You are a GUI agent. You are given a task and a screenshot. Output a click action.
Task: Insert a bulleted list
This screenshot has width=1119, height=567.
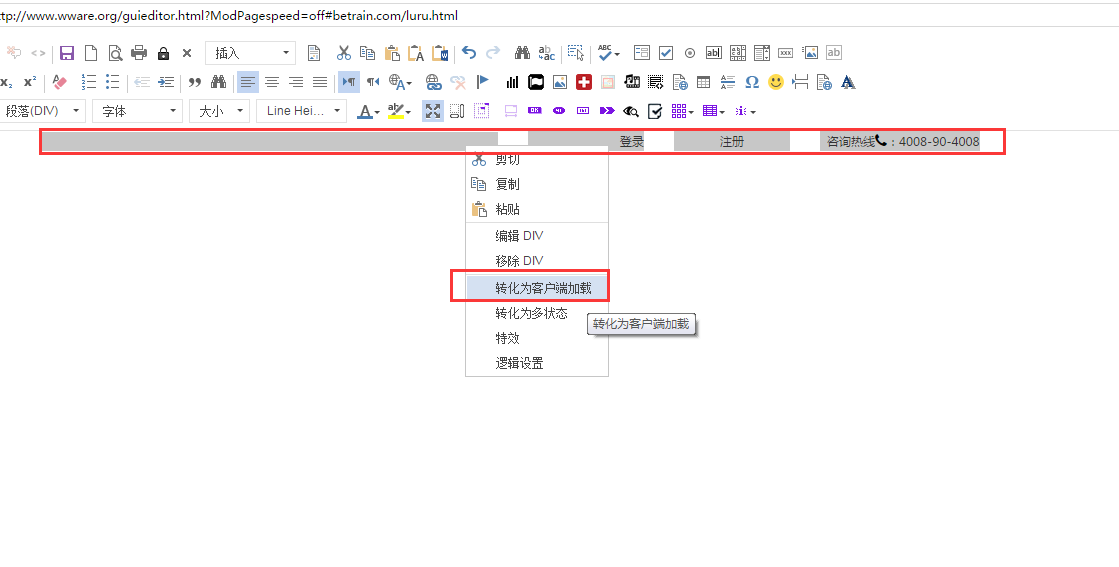tap(113, 83)
